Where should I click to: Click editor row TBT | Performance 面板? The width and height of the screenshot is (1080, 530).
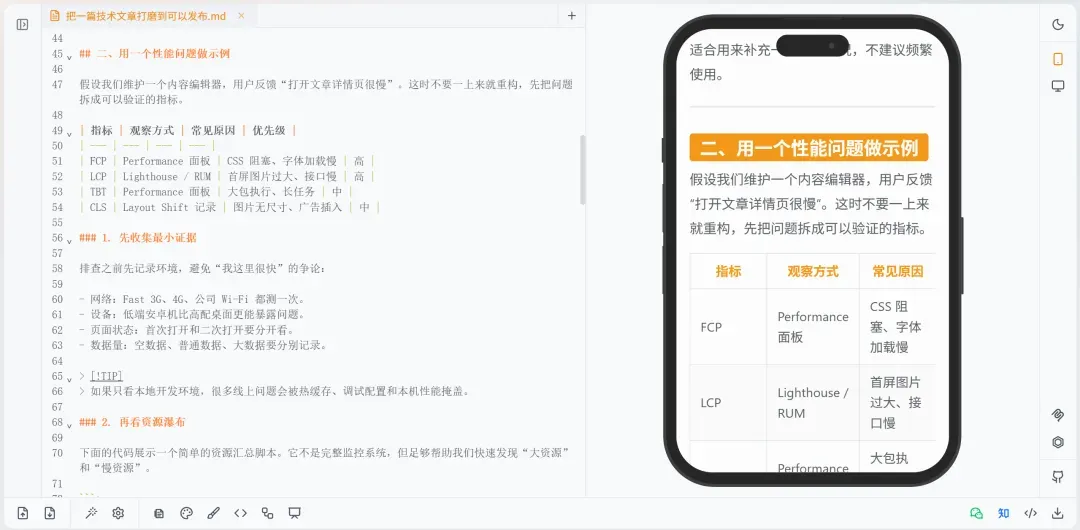point(216,192)
